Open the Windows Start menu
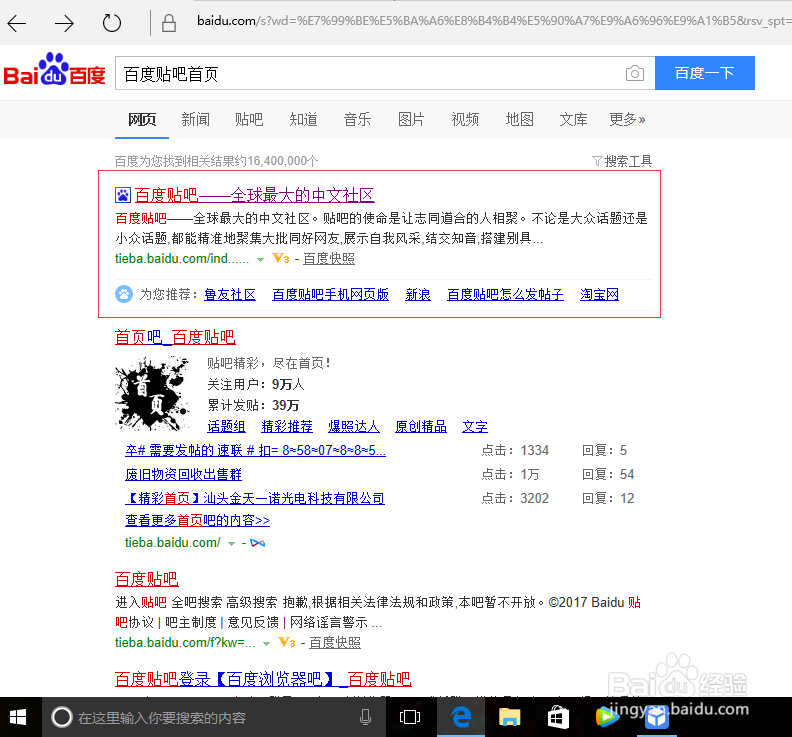This screenshot has height=737, width=792. 18,717
